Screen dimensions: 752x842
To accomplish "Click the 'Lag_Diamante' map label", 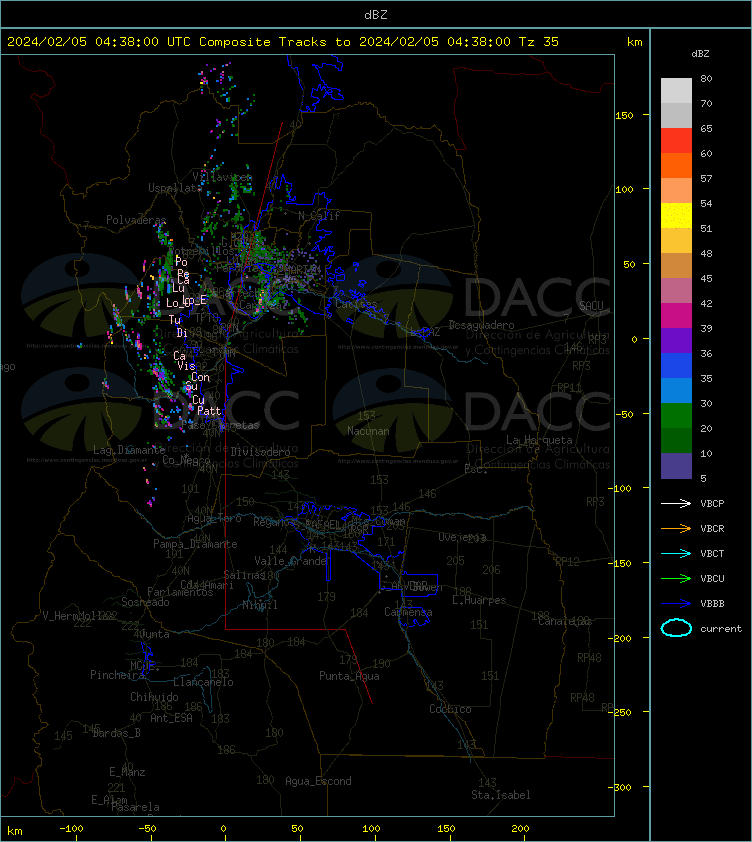I will coord(129,450).
